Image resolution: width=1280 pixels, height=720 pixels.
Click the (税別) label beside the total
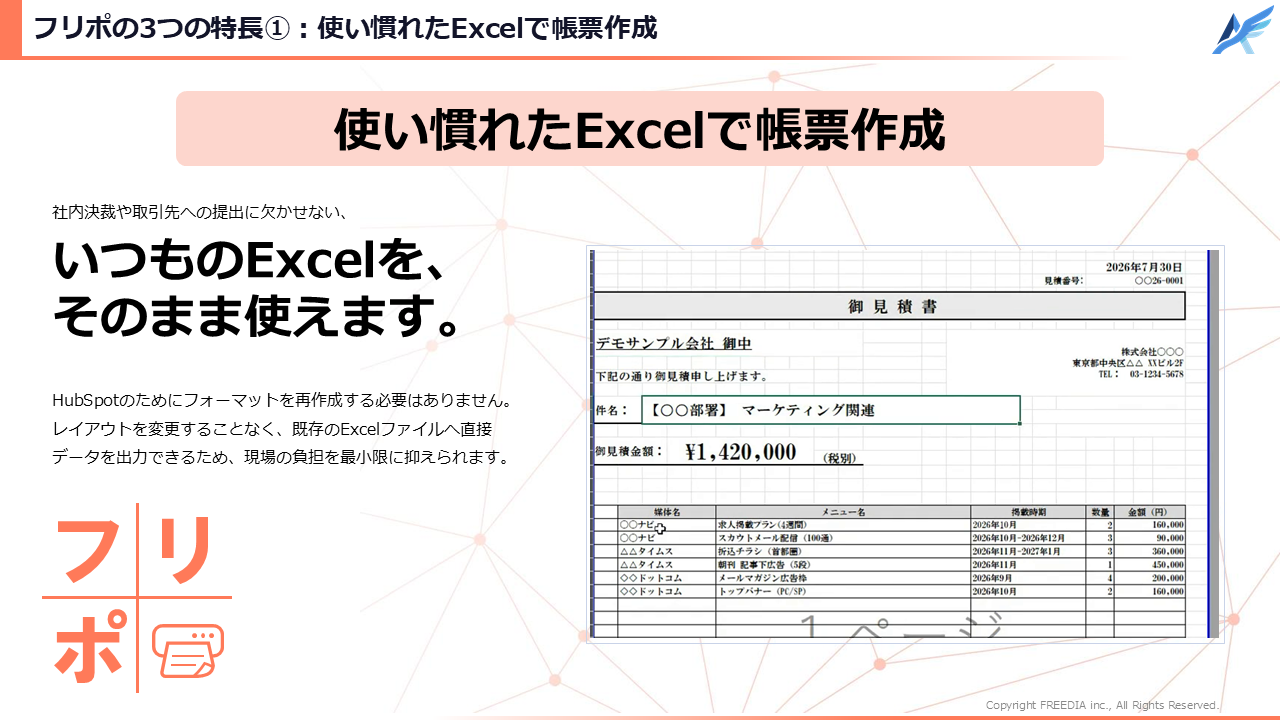[840, 458]
